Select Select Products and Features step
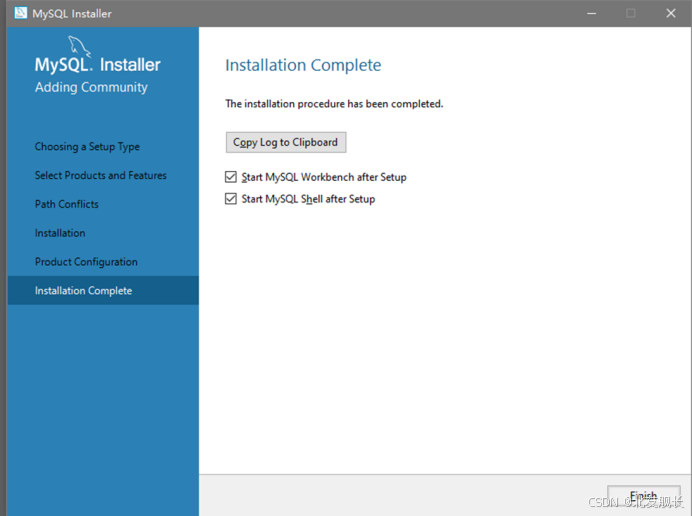Screen dimensions: 692x516 101,175
